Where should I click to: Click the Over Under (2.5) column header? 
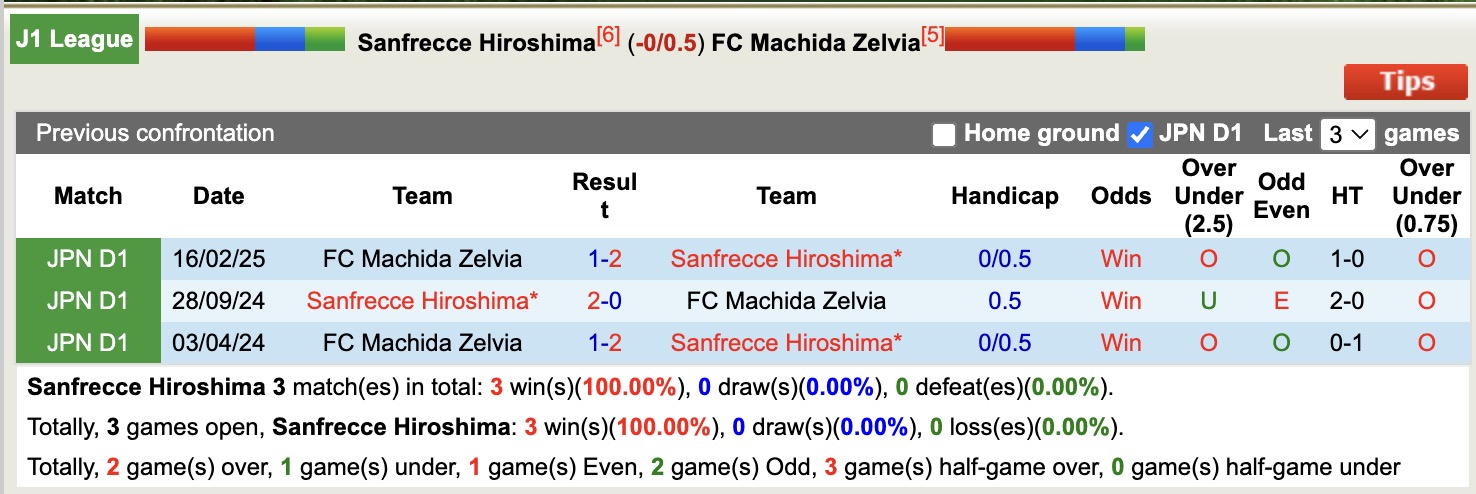coord(1209,196)
